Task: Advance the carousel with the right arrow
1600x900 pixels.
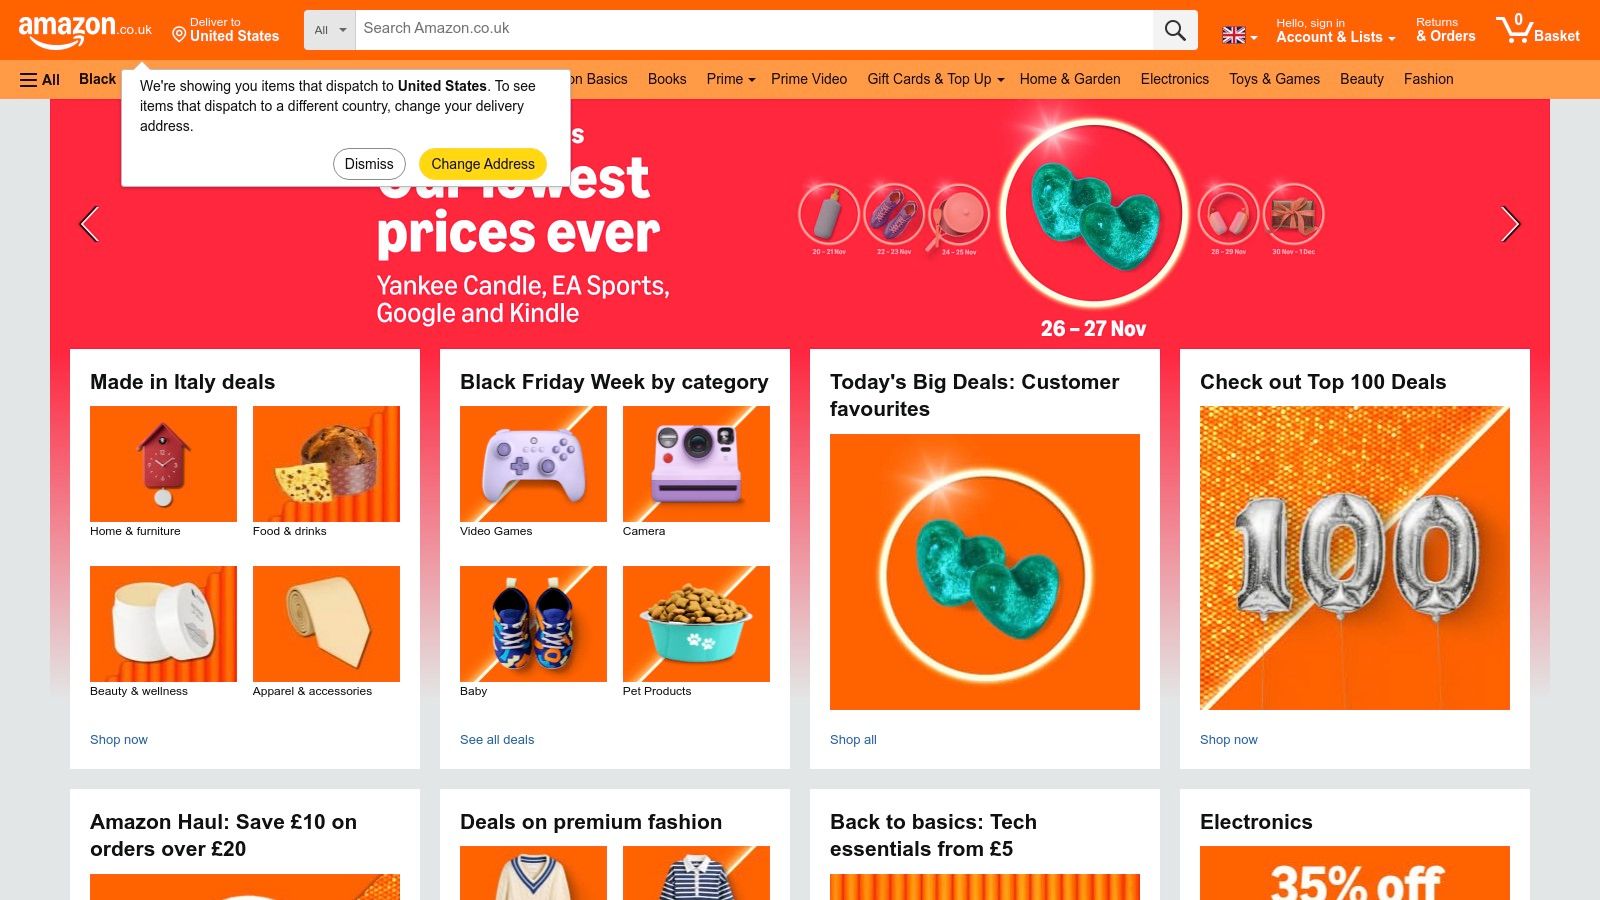Action: click(x=1508, y=224)
